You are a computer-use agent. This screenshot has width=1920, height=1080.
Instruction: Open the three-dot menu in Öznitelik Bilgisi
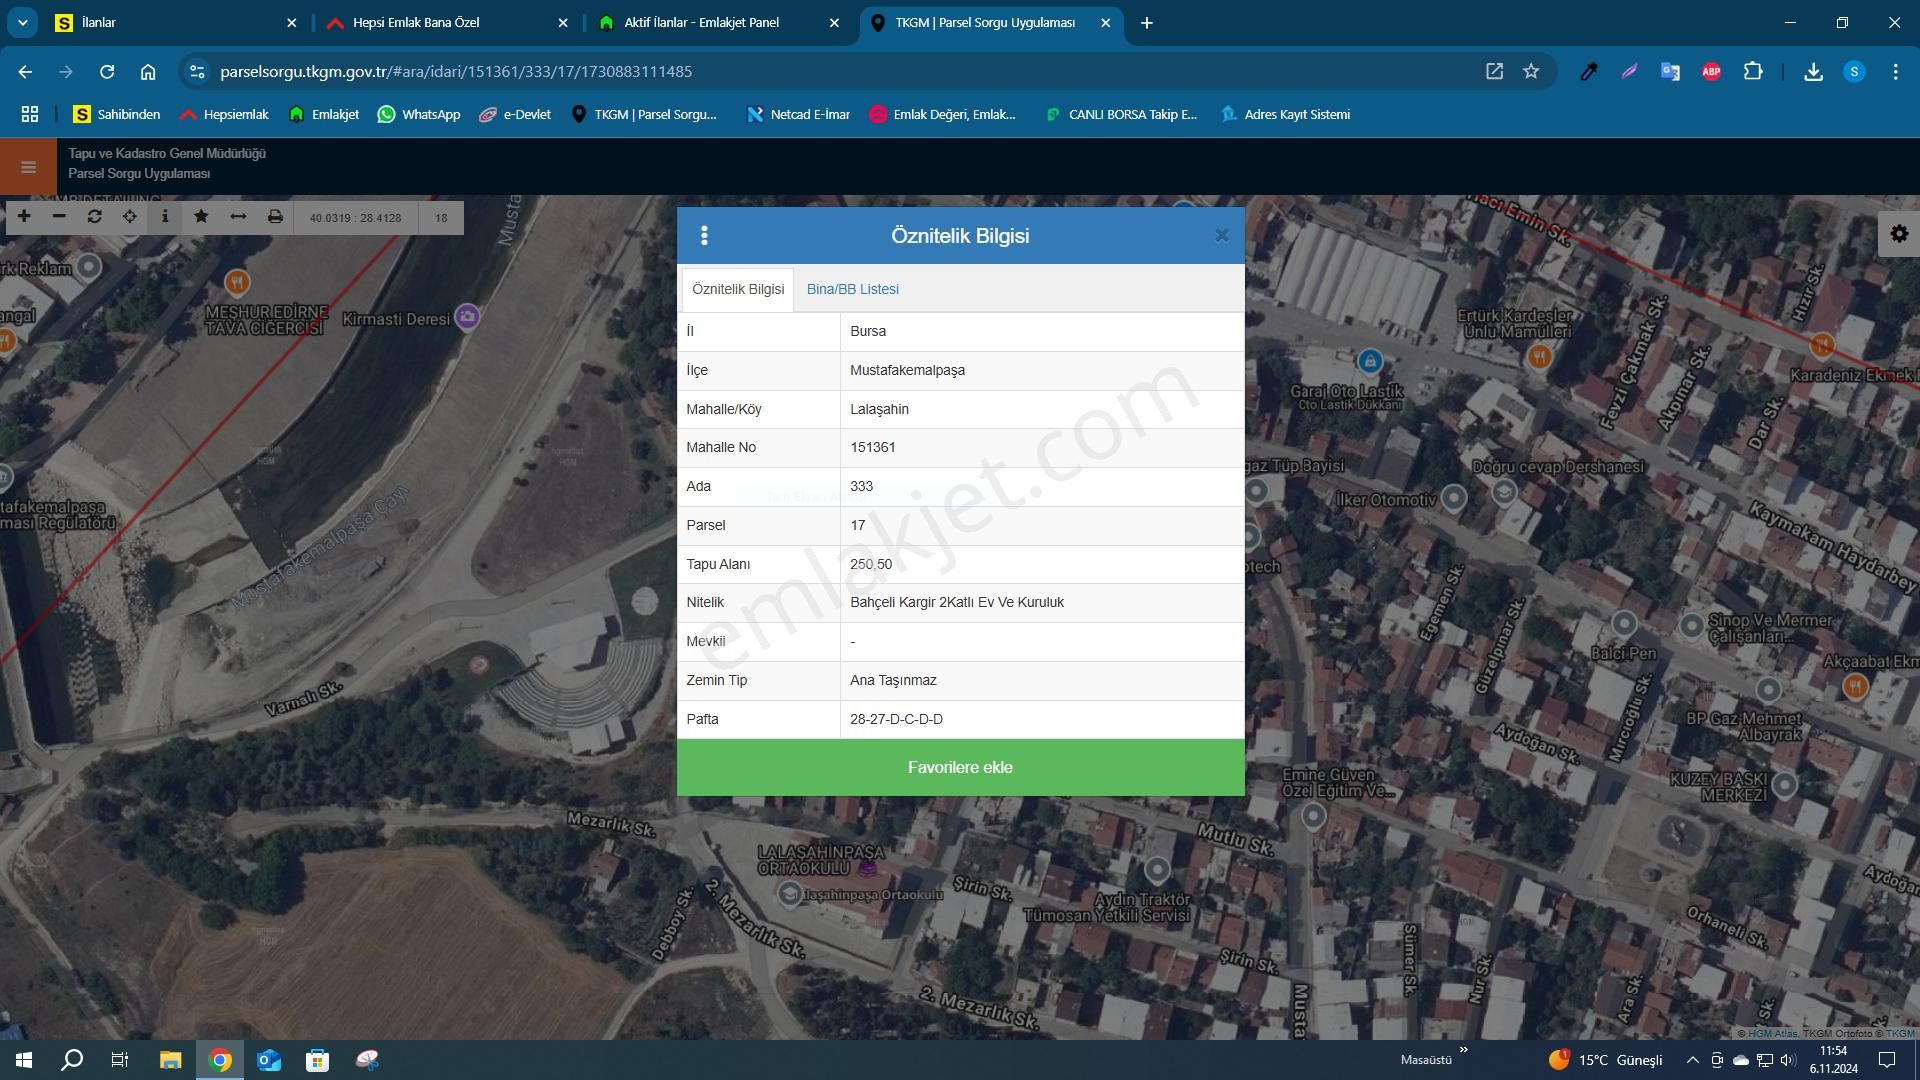(704, 235)
